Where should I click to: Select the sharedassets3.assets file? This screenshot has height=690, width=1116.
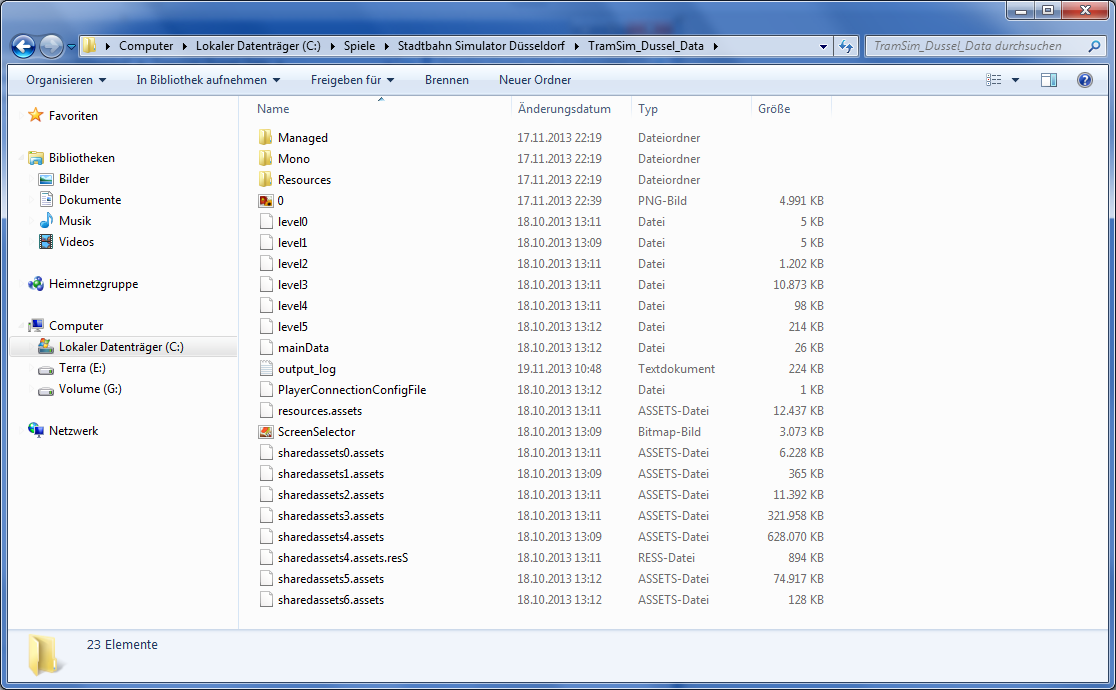click(x=331, y=516)
